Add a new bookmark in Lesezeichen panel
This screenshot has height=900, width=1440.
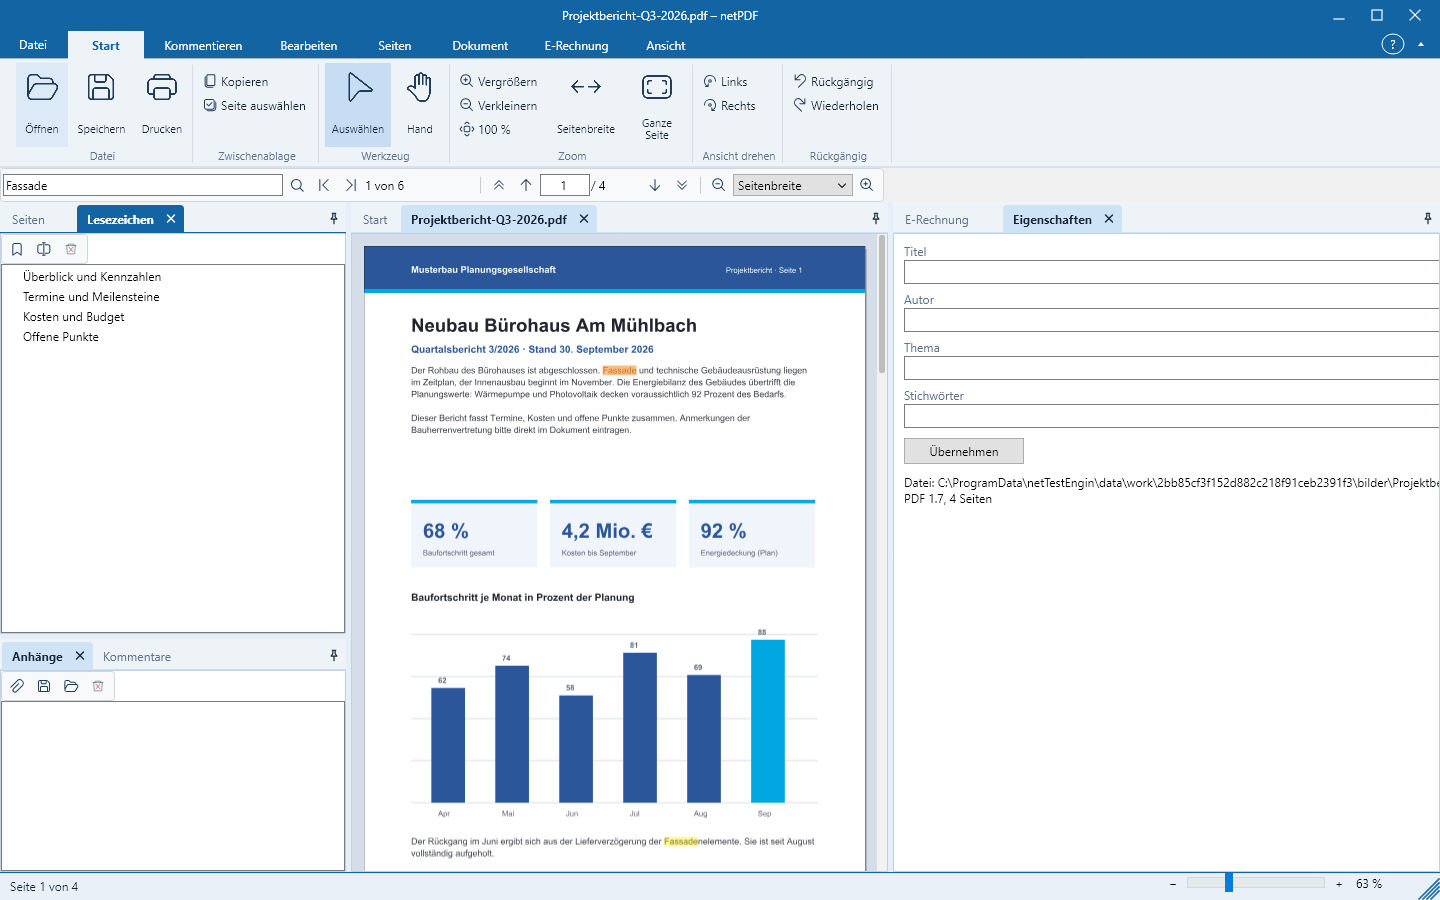click(x=17, y=249)
